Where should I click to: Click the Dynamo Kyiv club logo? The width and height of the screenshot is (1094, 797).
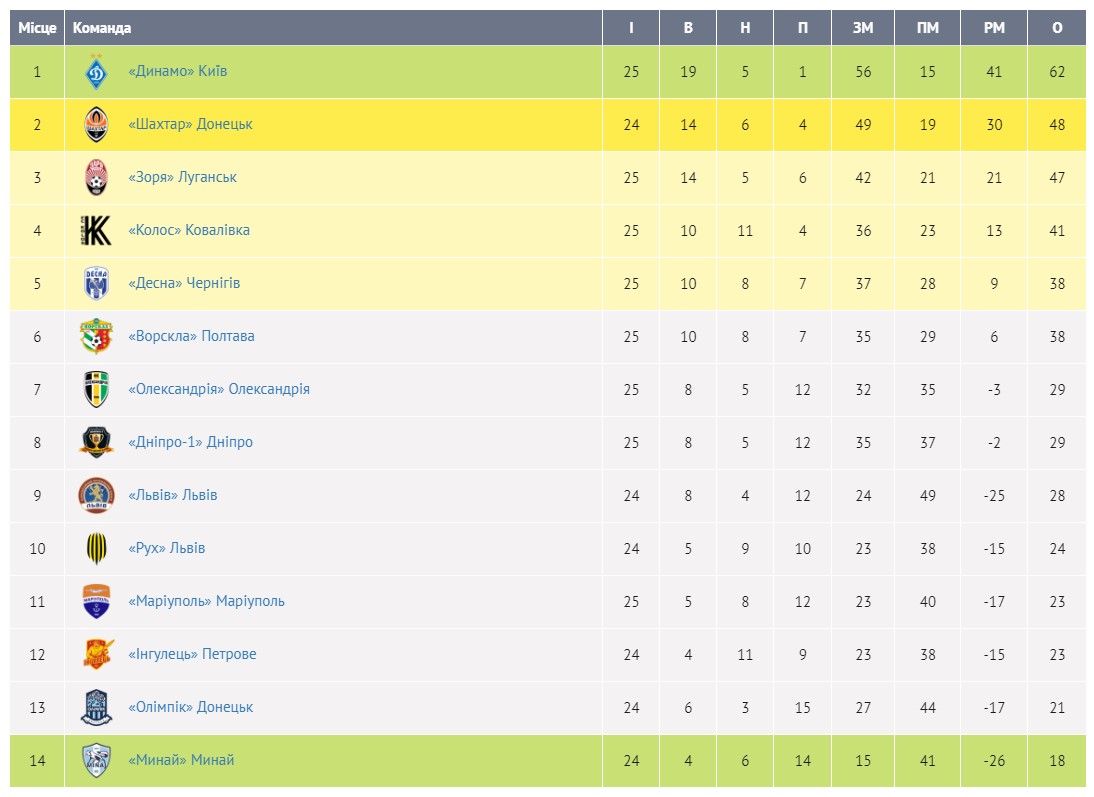click(x=97, y=72)
